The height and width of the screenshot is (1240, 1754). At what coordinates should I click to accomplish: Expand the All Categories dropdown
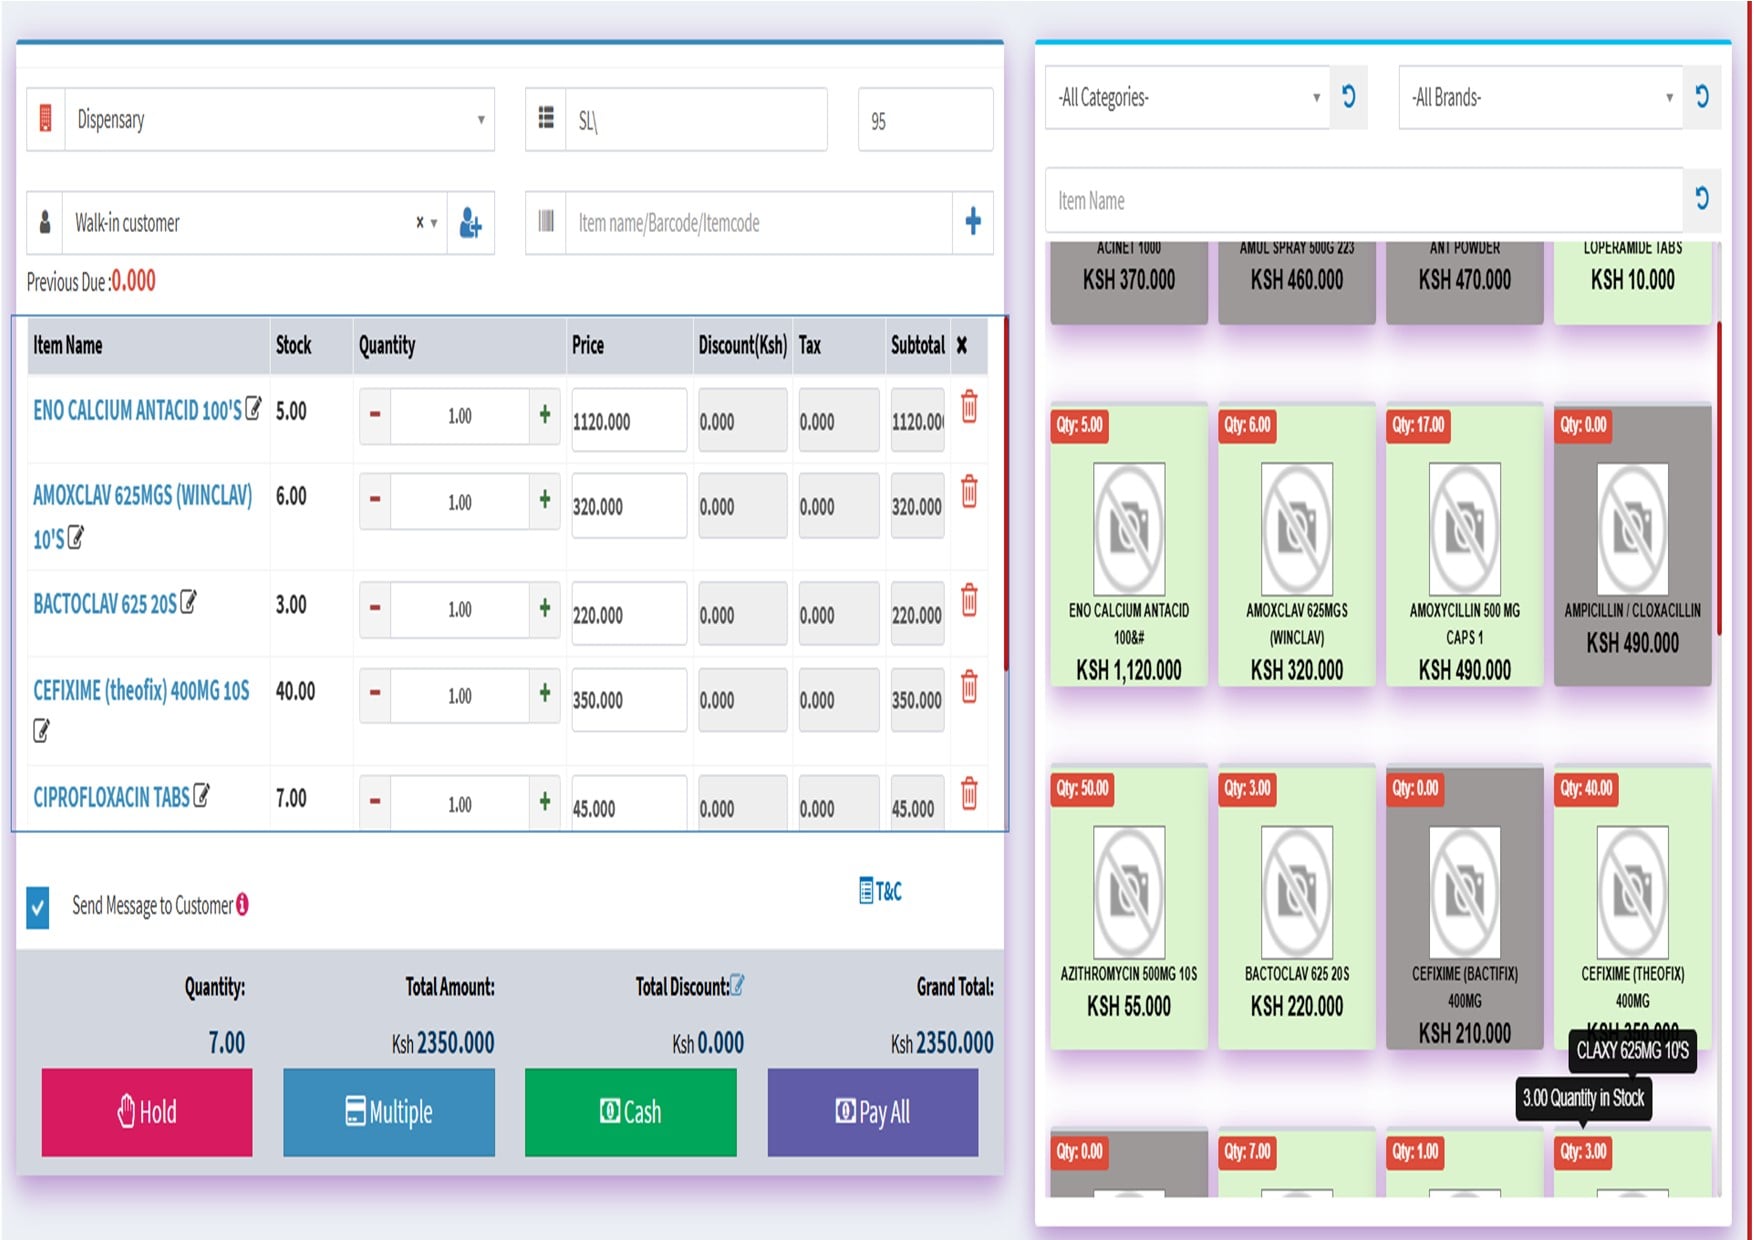(1187, 97)
